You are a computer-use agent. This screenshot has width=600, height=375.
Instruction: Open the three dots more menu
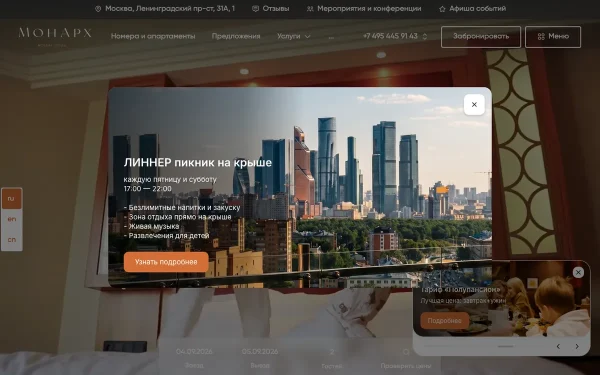(x=331, y=37)
